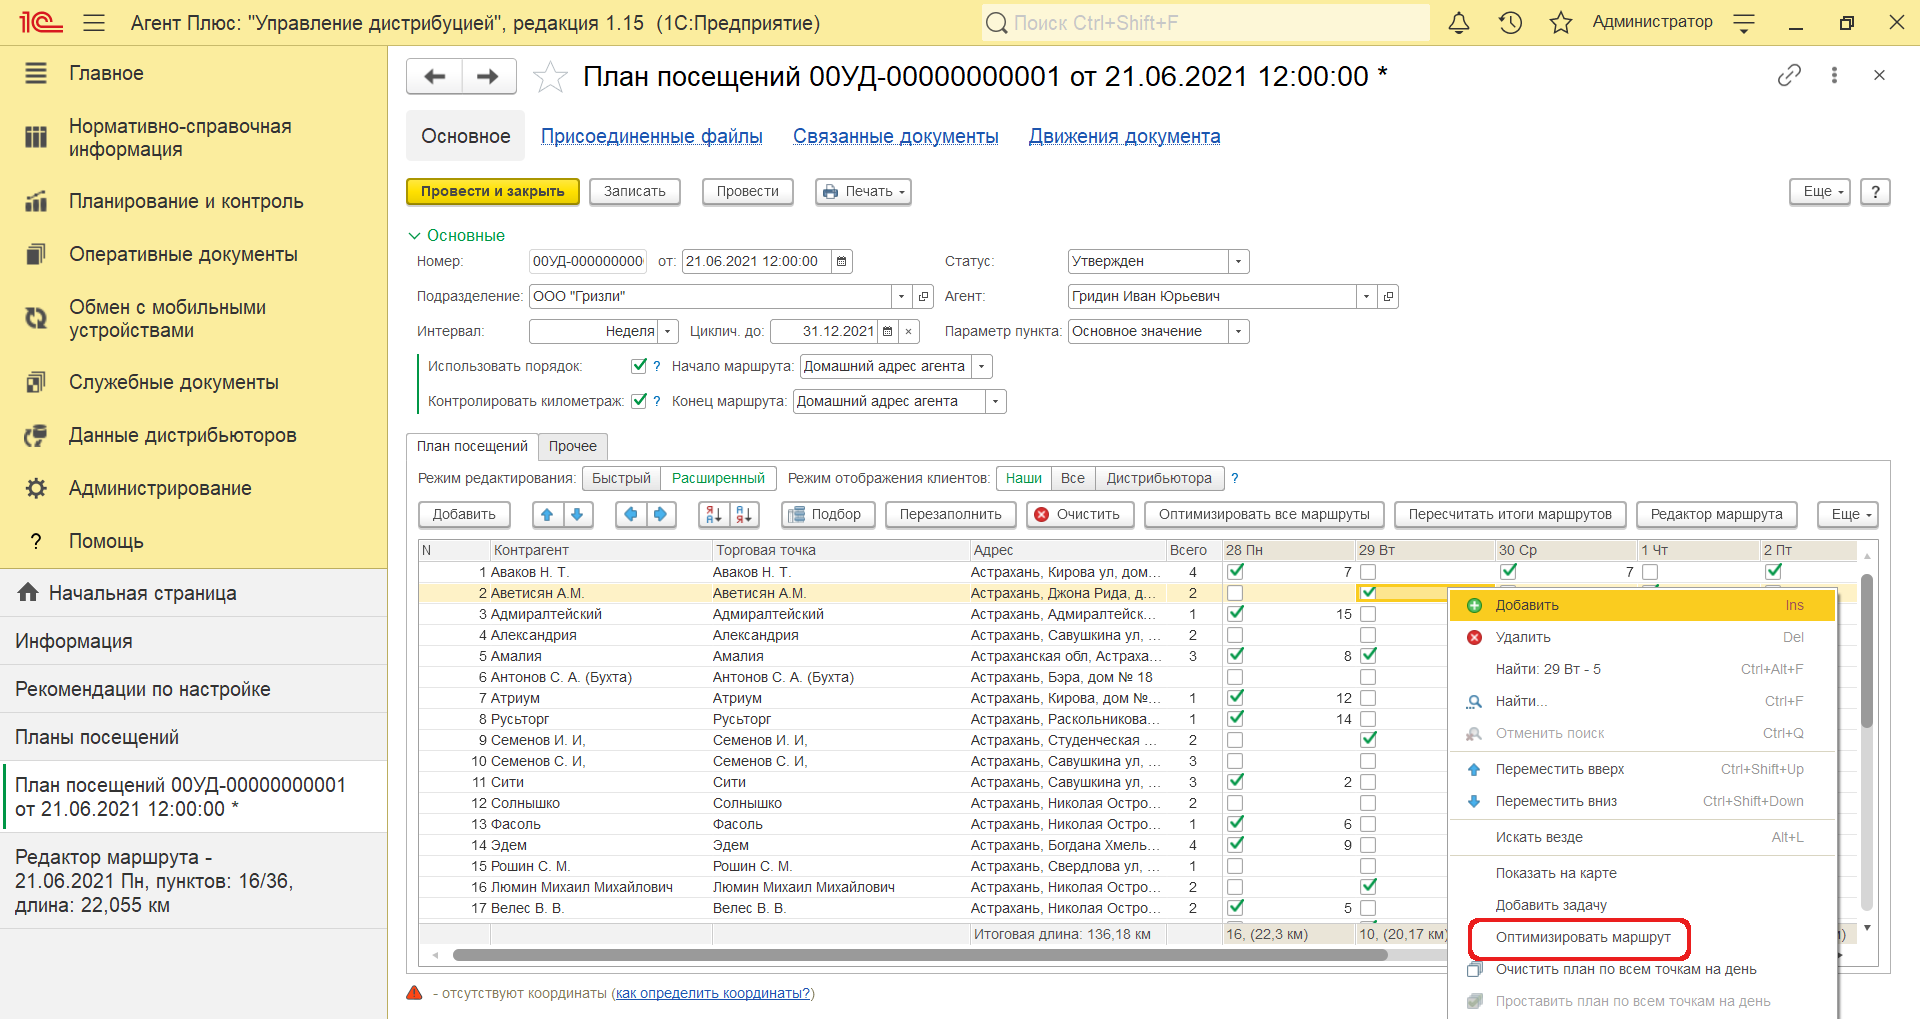This screenshot has height=1019, width=1920.
Task: Toggle 28 Пн checkbox for Адмиралтейский
Action: coord(1235,614)
